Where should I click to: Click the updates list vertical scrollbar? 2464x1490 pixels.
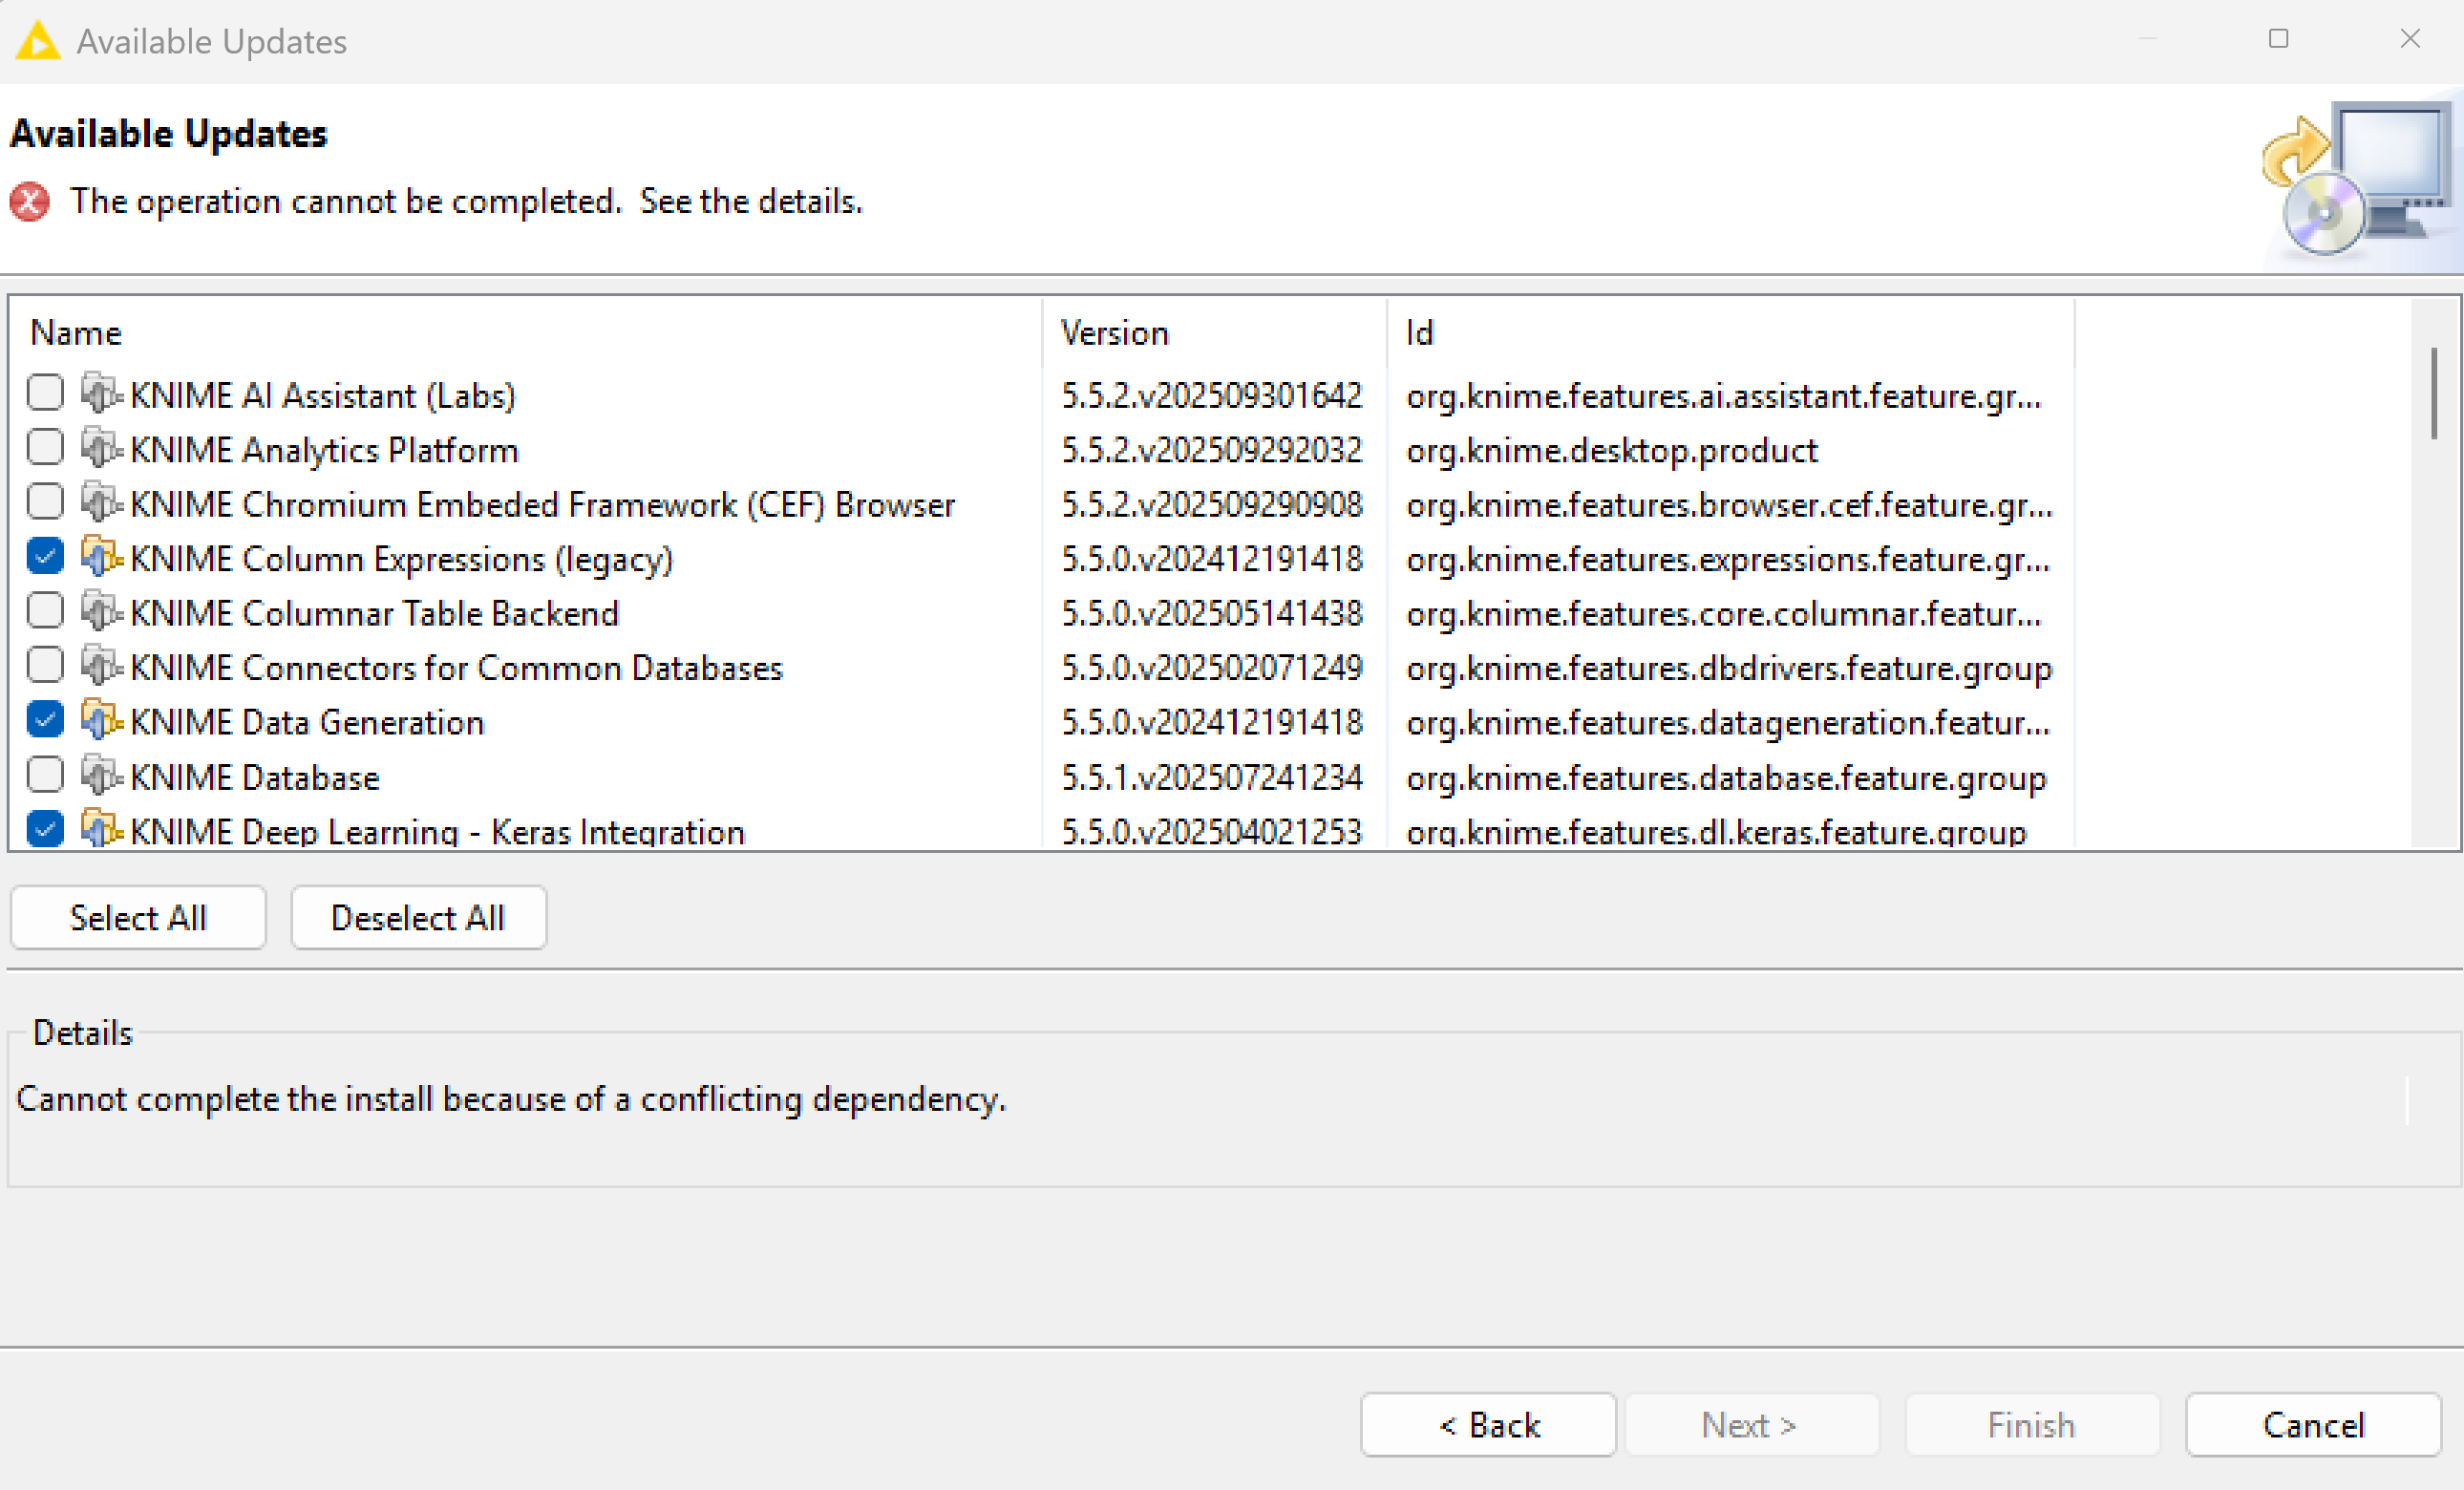pyautogui.click(x=2433, y=395)
